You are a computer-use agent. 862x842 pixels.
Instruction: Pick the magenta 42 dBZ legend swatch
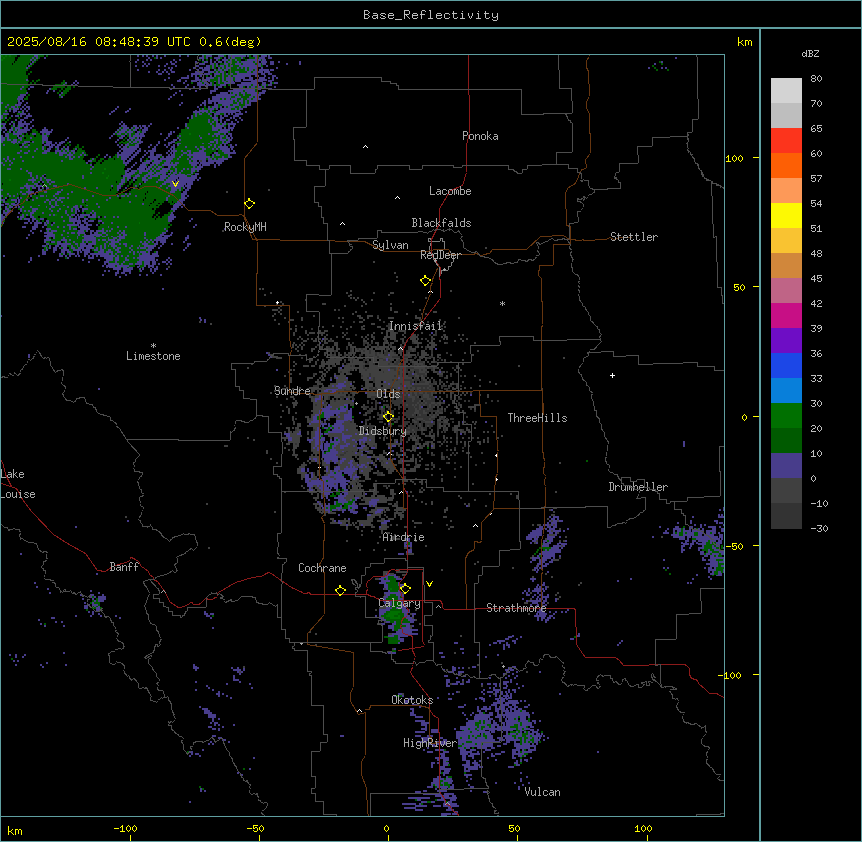786,315
